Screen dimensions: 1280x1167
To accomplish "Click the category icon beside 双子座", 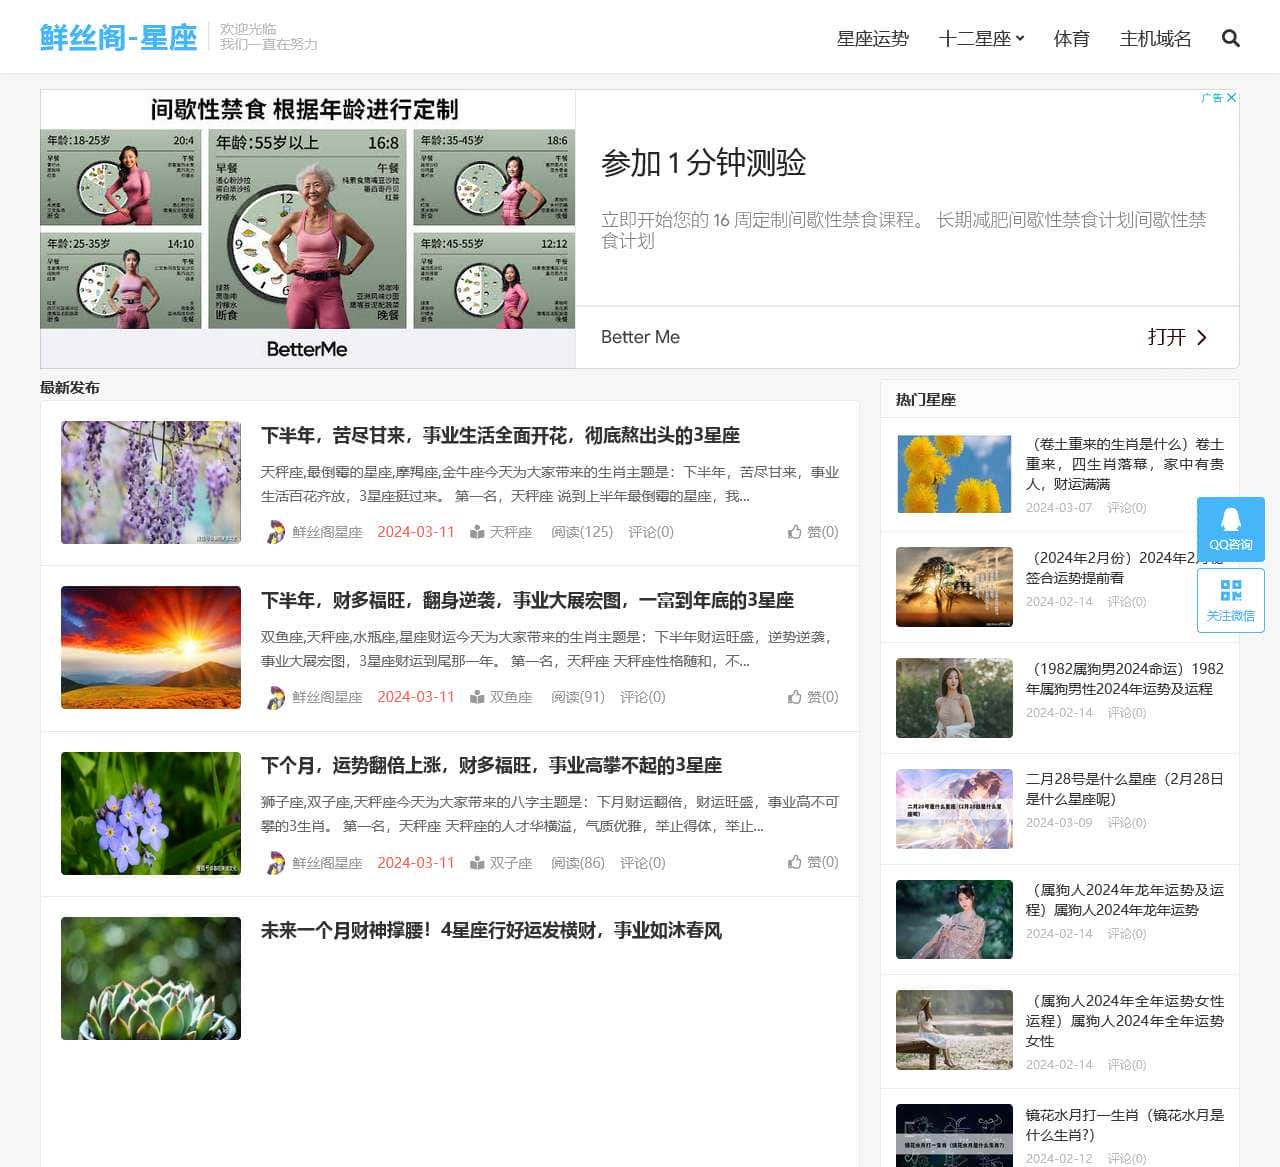I will [x=478, y=863].
